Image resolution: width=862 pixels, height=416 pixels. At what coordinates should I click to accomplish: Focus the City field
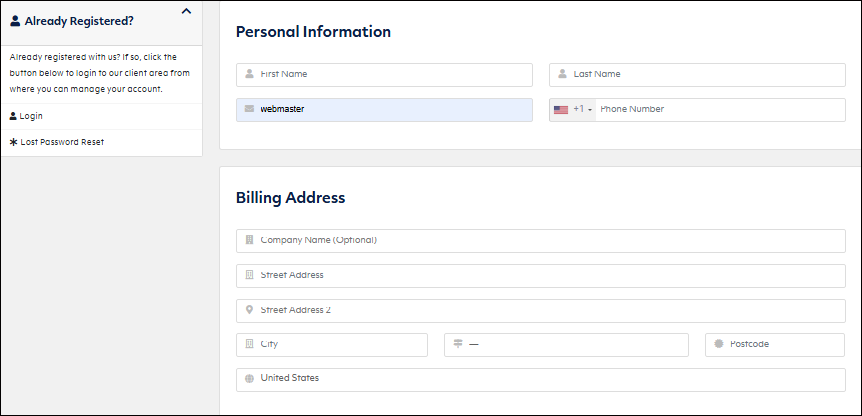332,345
